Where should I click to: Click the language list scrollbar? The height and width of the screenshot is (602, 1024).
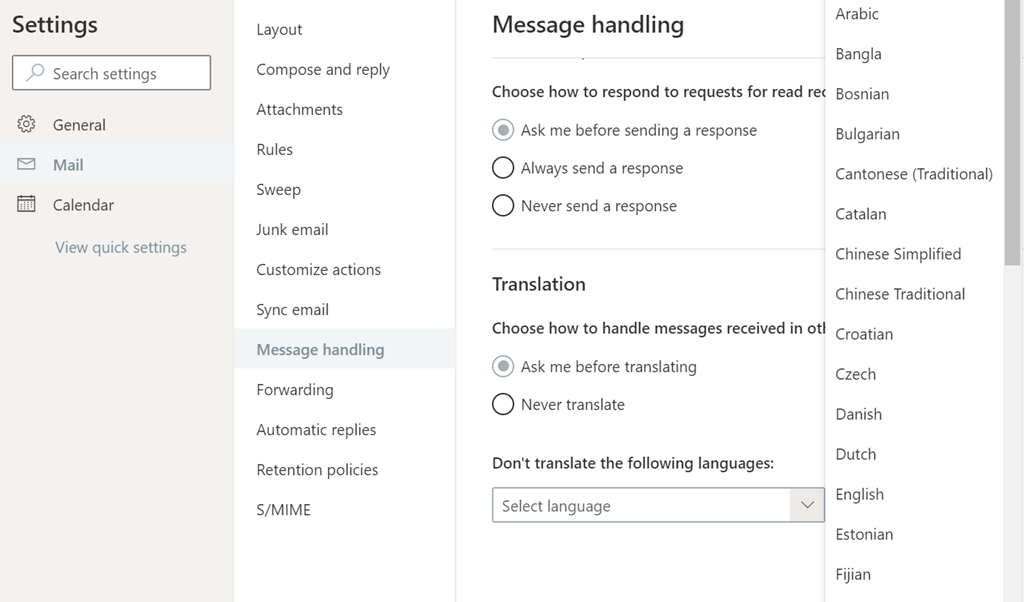[1012, 130]
